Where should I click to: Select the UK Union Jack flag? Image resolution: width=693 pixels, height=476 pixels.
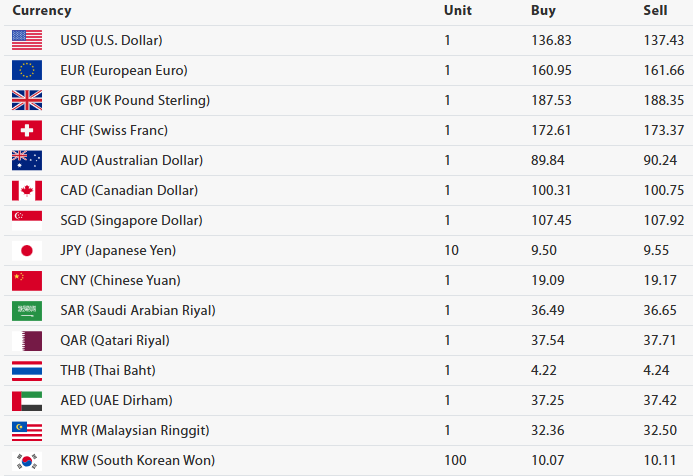[27, 100]
